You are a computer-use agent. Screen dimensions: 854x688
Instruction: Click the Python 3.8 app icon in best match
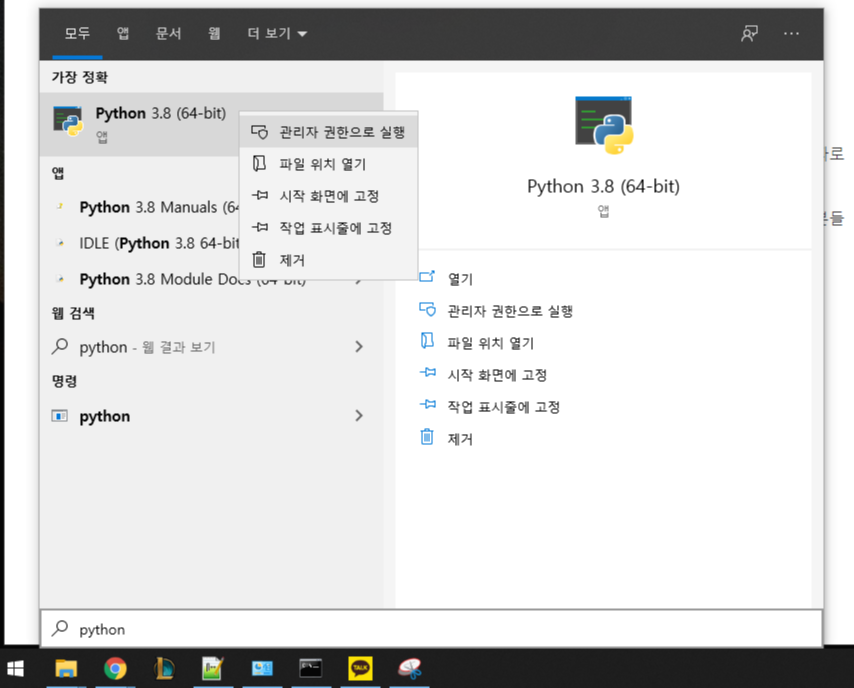point(68,121)
